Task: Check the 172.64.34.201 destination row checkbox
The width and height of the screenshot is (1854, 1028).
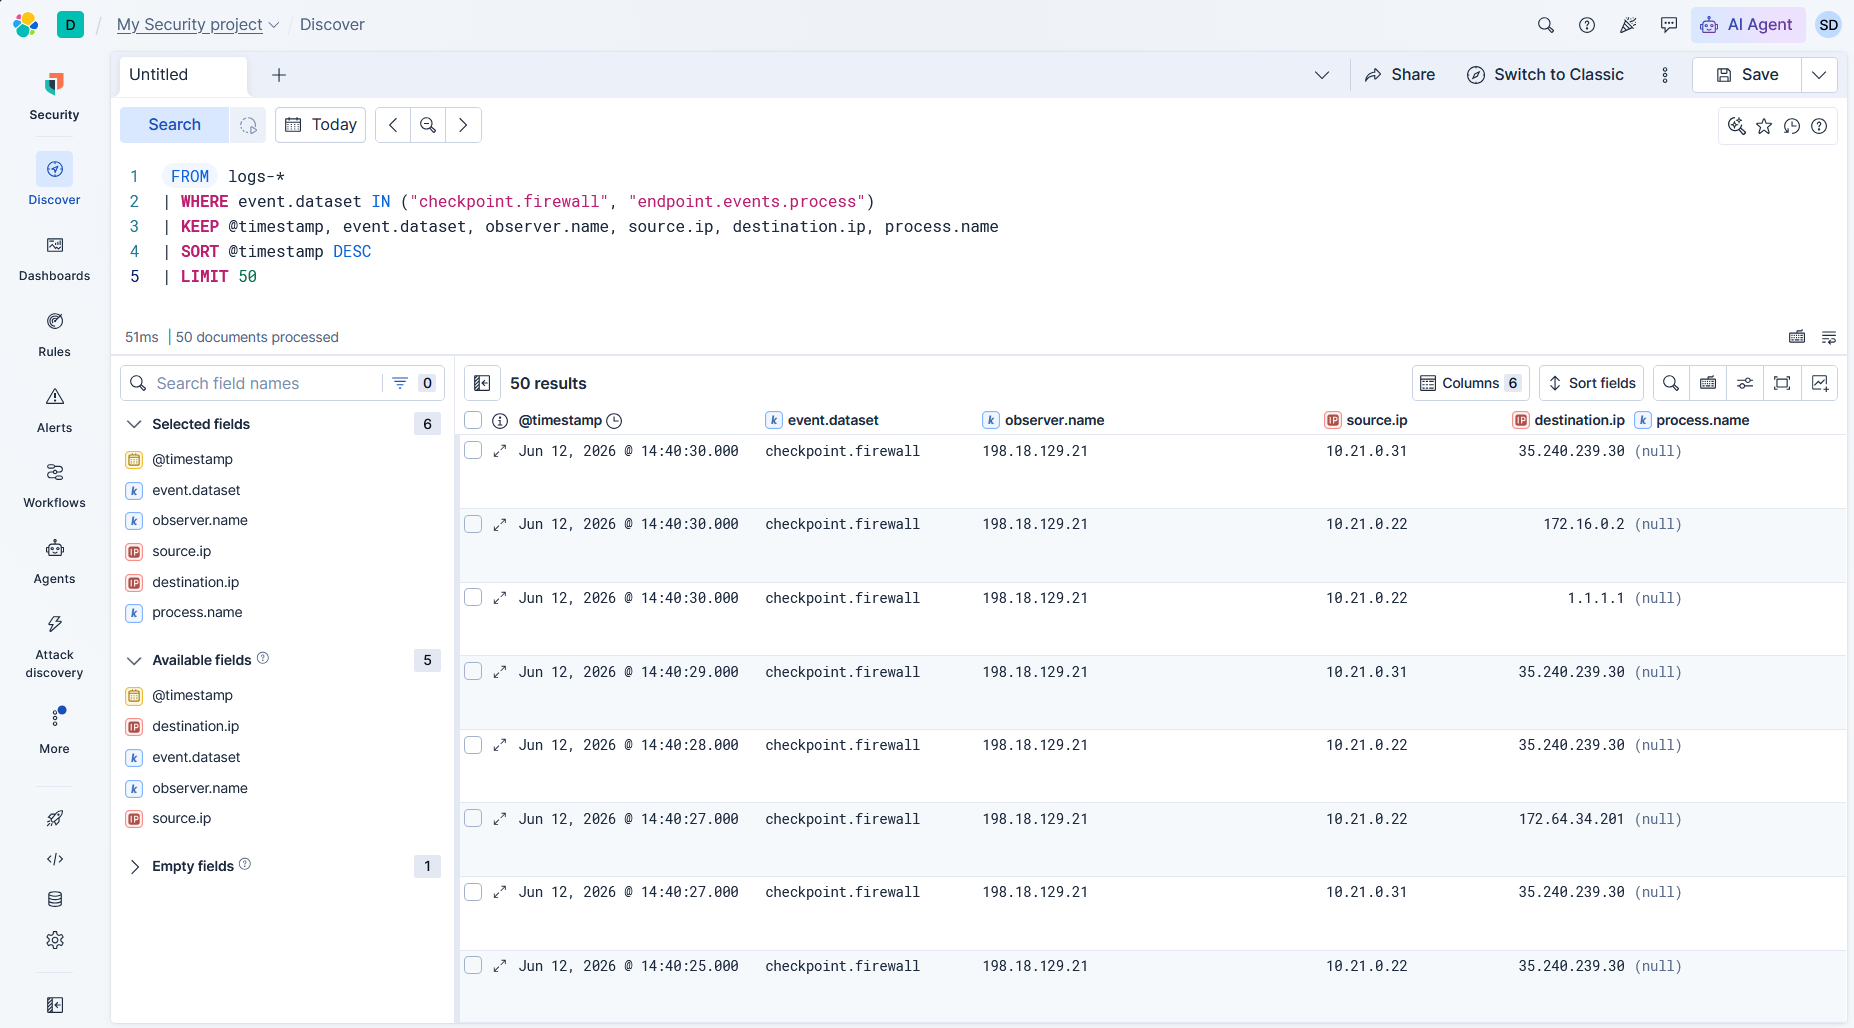Action: pos(473,818)
